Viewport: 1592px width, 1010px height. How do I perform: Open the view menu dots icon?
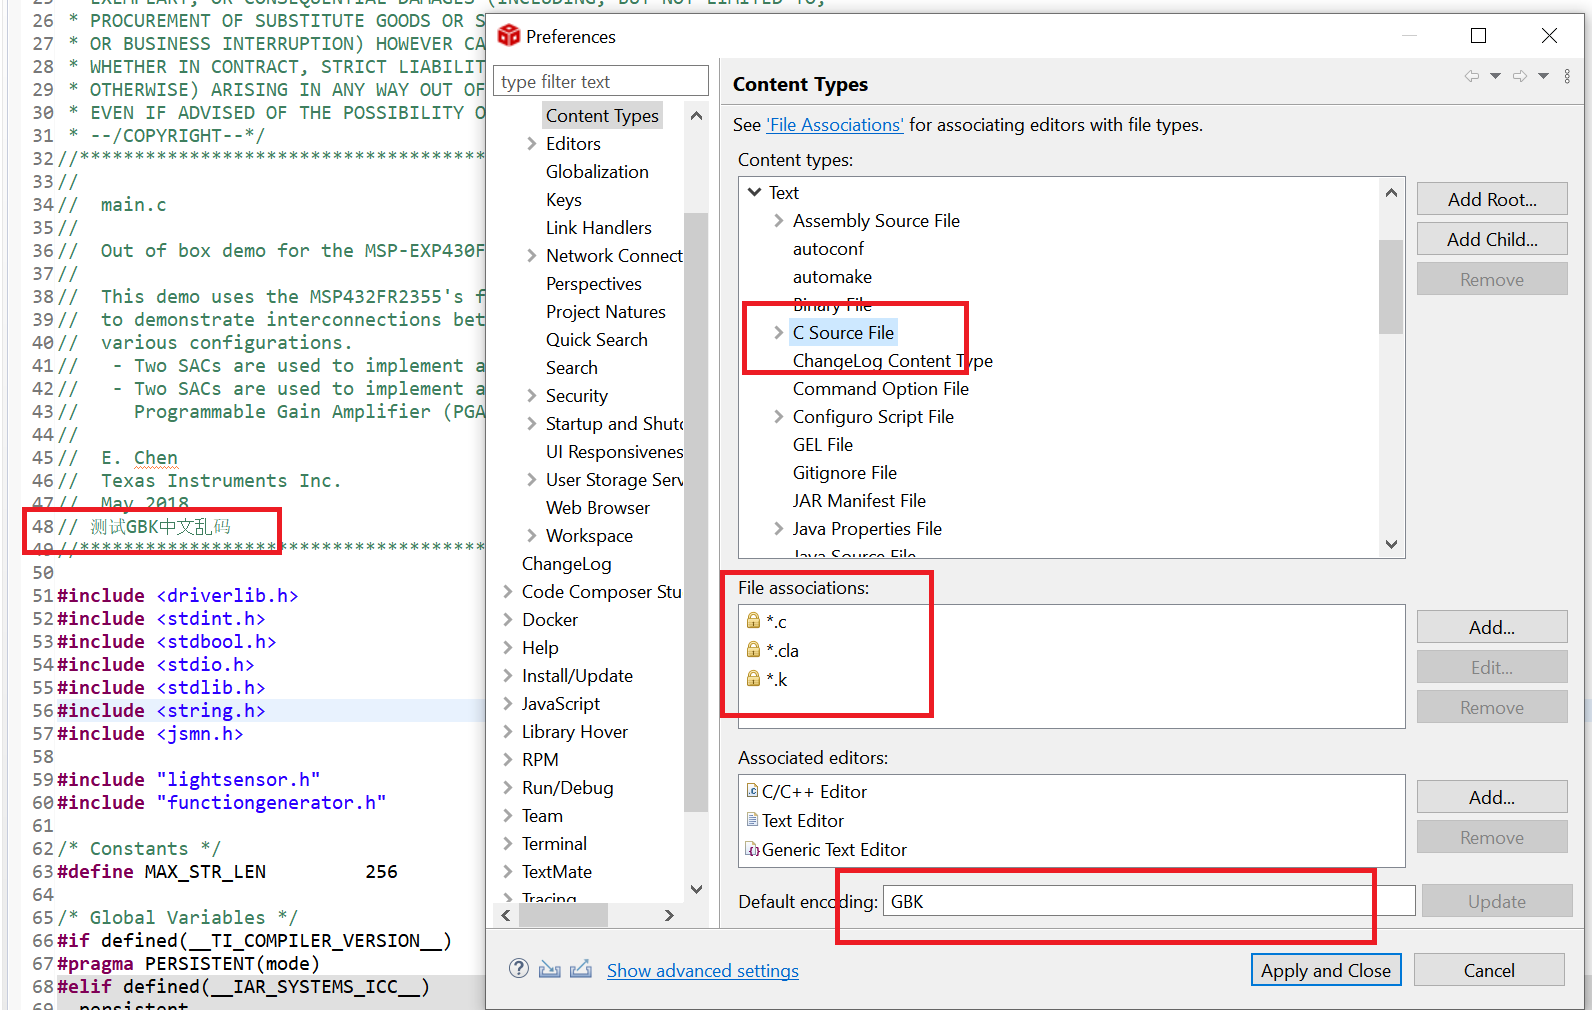pyautogui.click(x=1567, y=76)
